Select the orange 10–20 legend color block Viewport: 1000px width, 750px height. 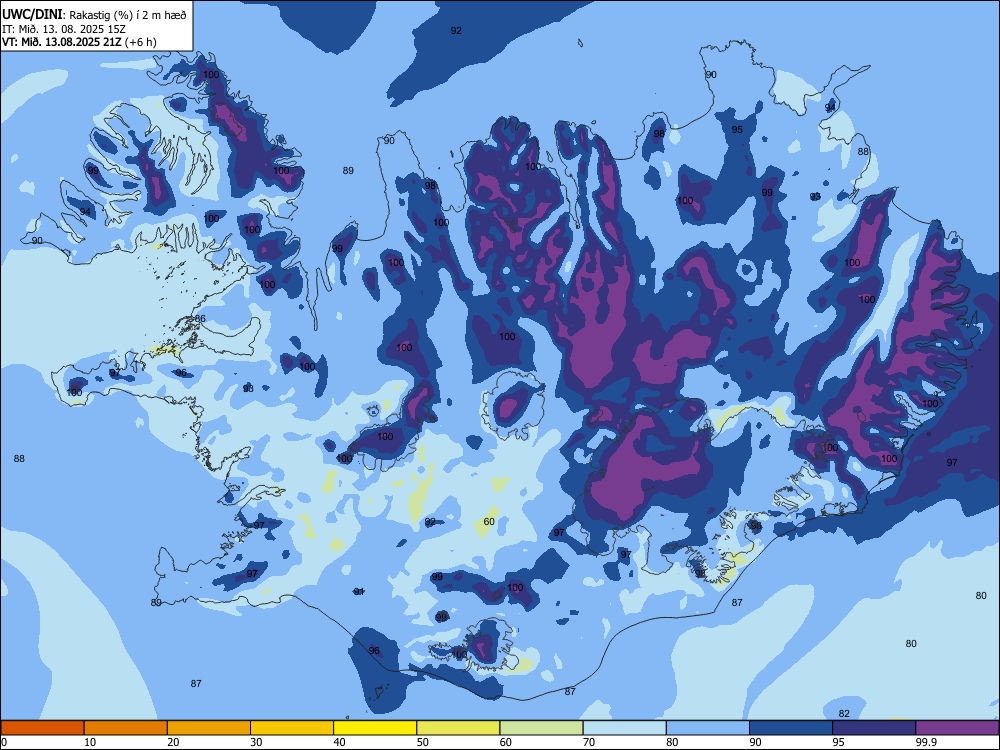126,728
